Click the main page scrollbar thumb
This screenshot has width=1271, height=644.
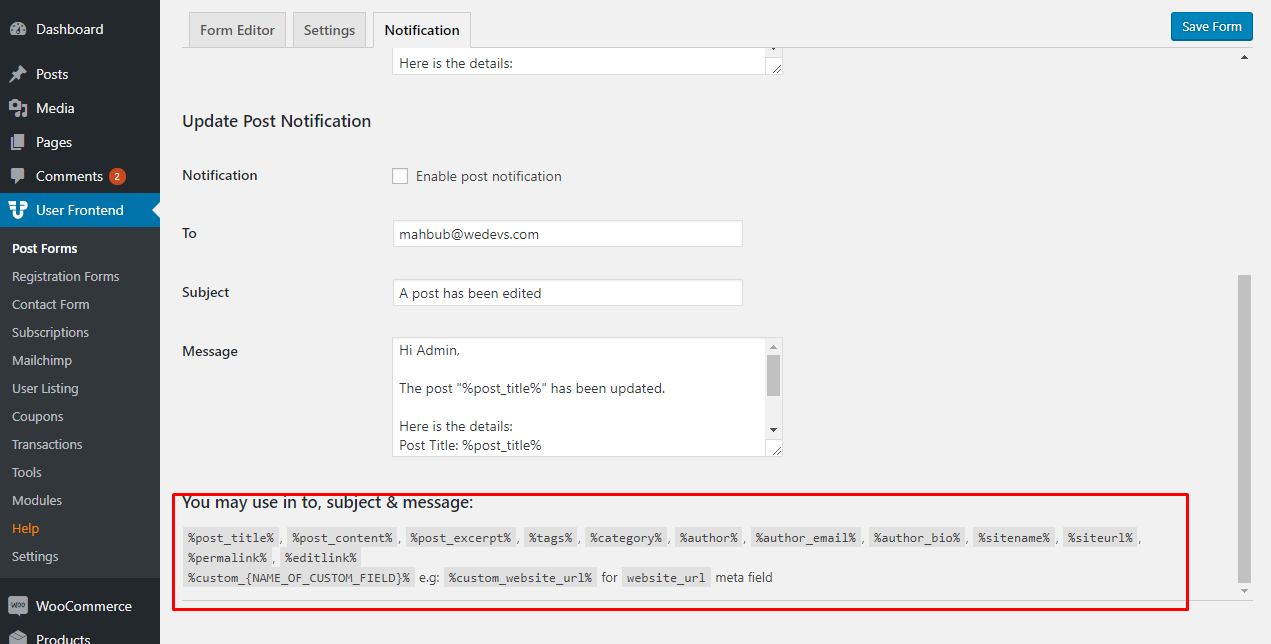[x=1244, y=428]
